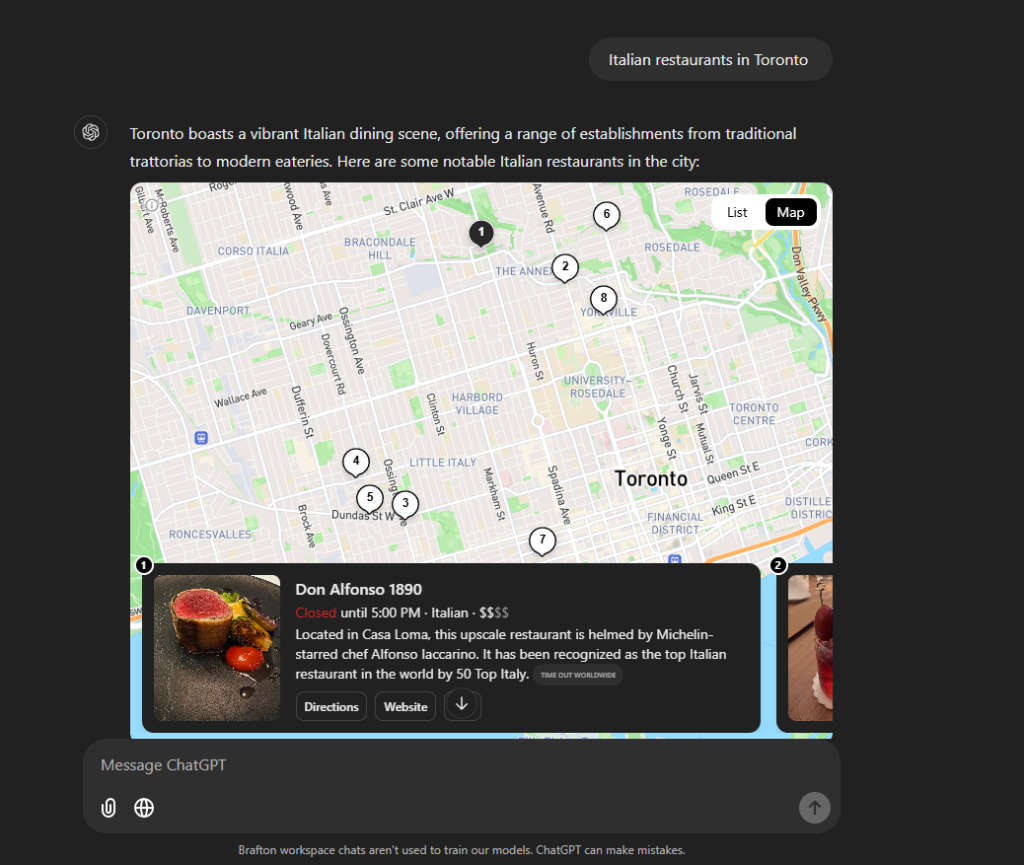Click the CORSO ITALIA map label
Viewport: 1024px width, 865px height.
(x=253, y=251)
